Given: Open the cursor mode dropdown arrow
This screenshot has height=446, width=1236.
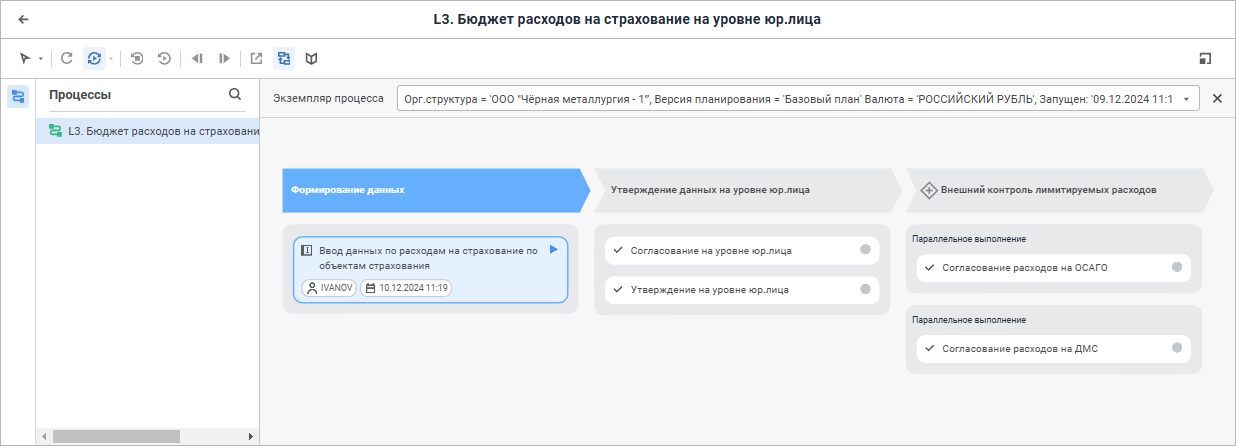Looking at the screenshot, I should click(x=41, y=59).
